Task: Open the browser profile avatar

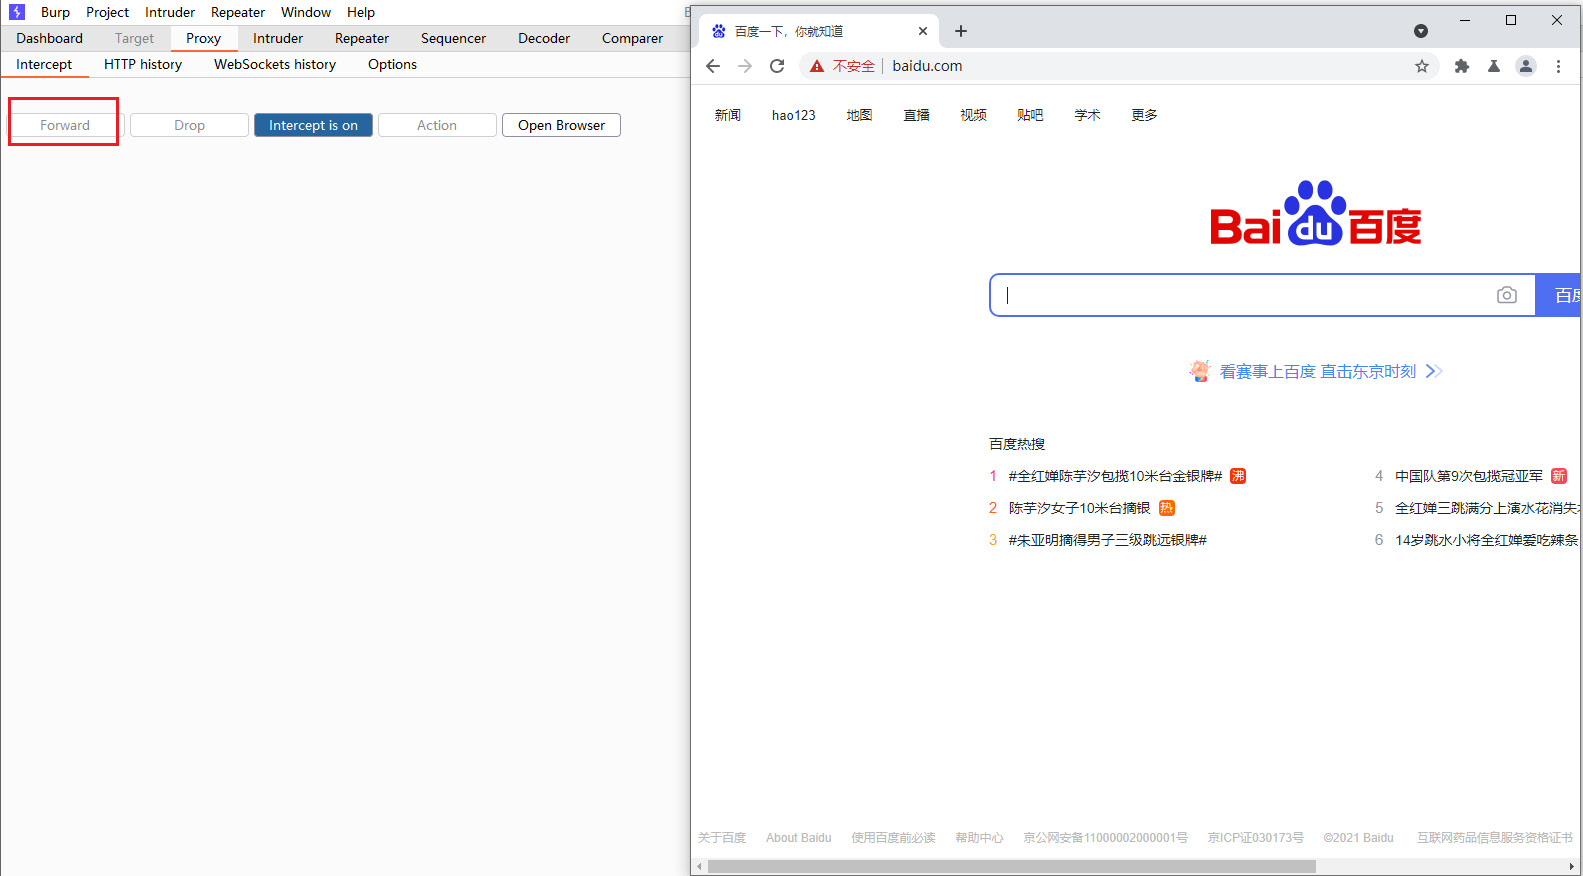Action: (x=1526, y=66)
